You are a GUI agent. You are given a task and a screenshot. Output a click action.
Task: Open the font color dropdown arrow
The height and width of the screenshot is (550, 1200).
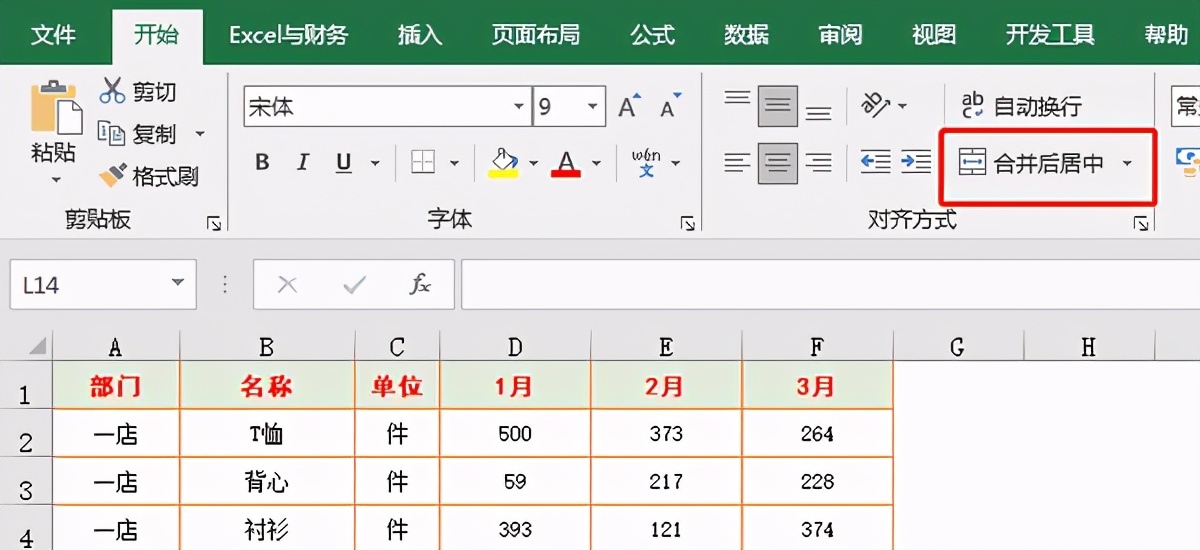597,163
